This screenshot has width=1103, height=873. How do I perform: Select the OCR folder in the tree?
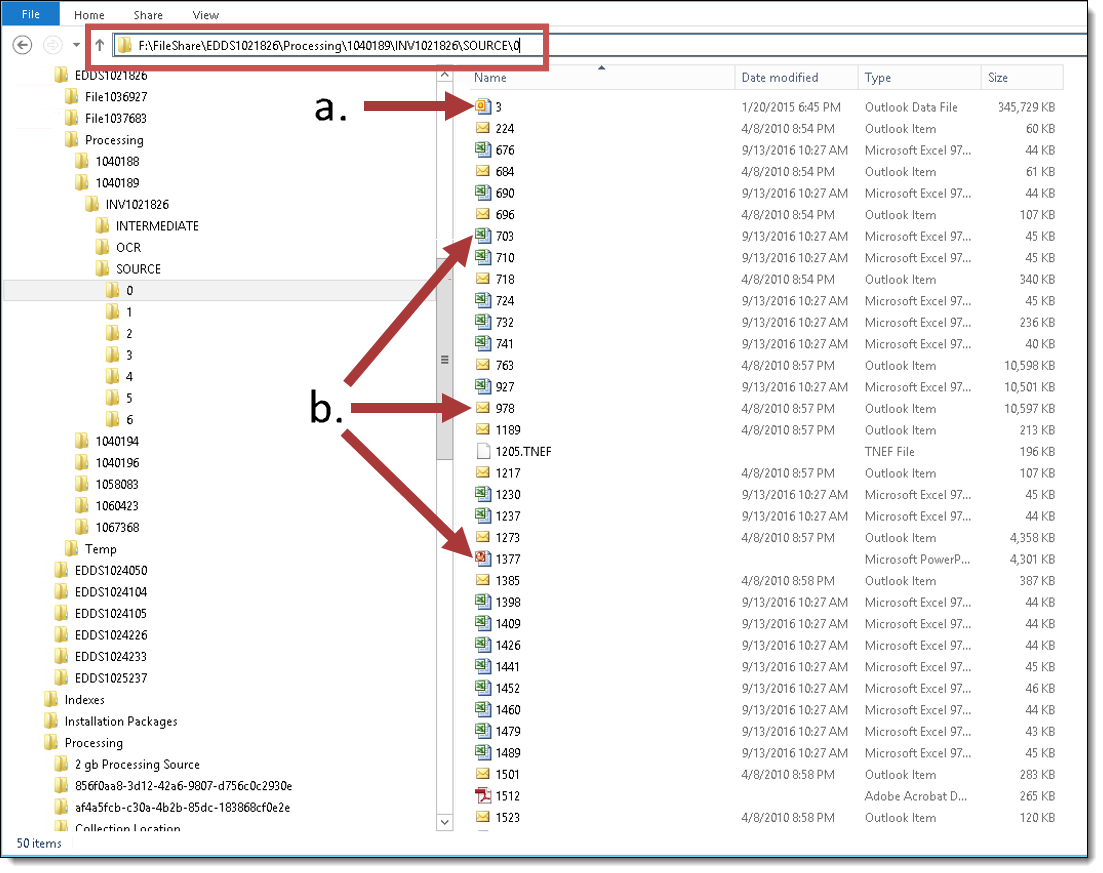(x=128, y=247)
